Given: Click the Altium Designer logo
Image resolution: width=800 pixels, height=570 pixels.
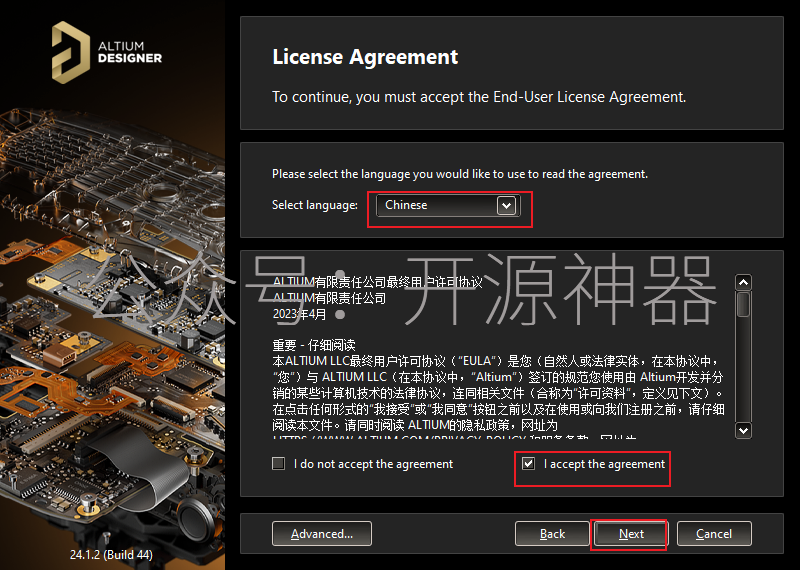Looking at the screenshot, I should [x=106, y=52].
